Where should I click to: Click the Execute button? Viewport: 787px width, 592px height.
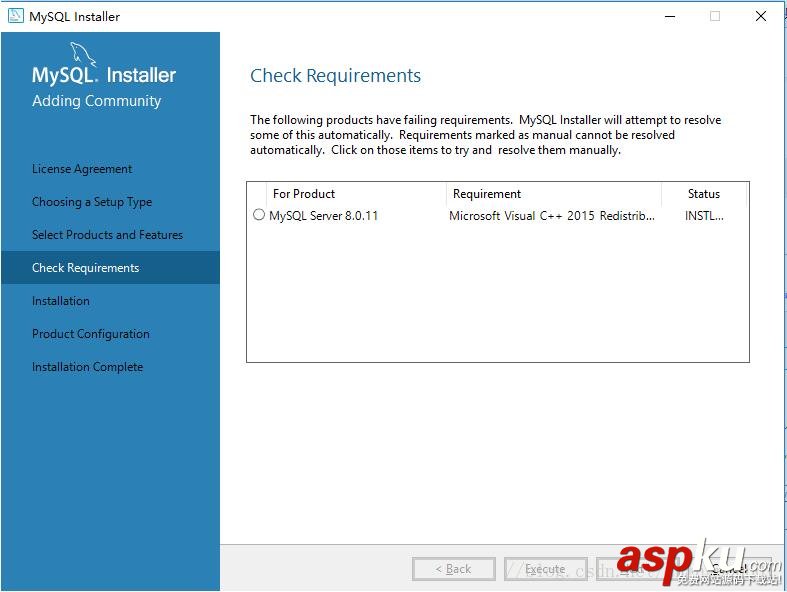(546, 569)
